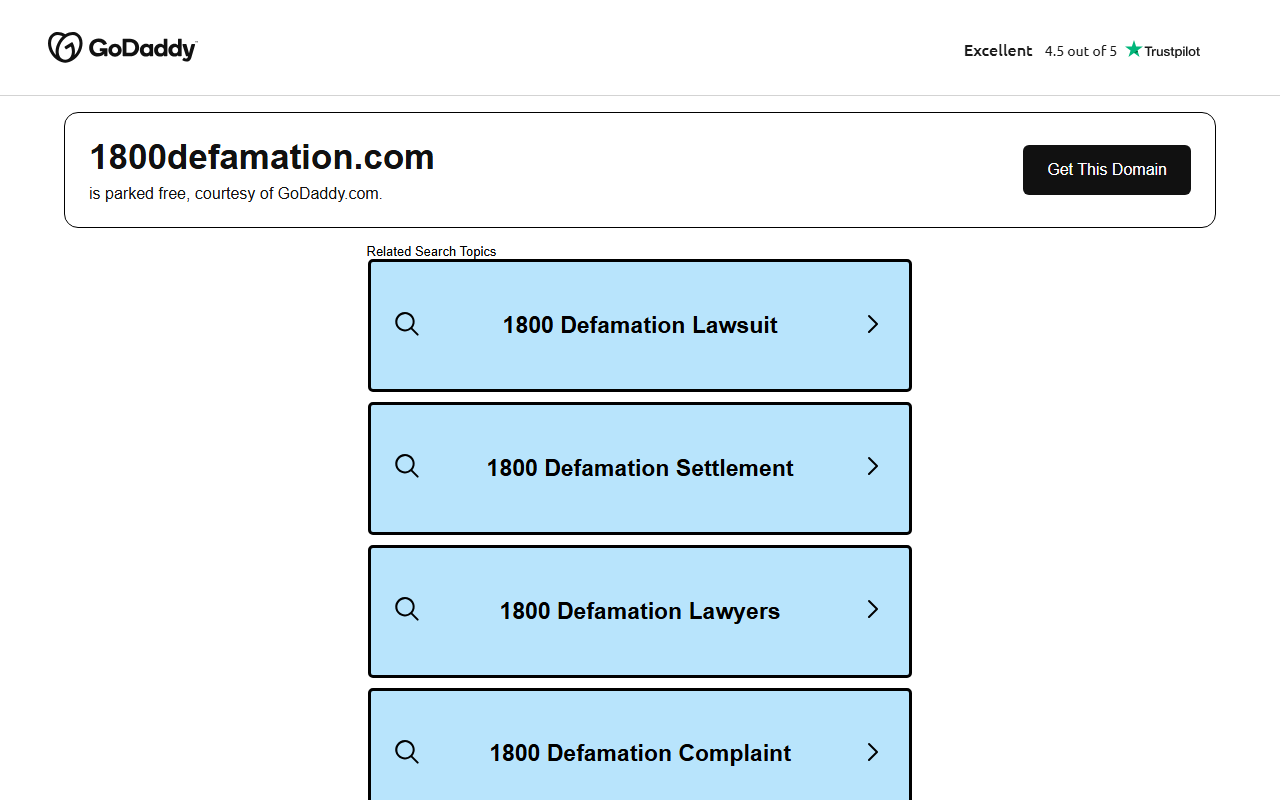This screenshot has width=1280, height=800.
Task: Click search icon beside 1800 Defamation Settlement
Action: click(407, 466)
